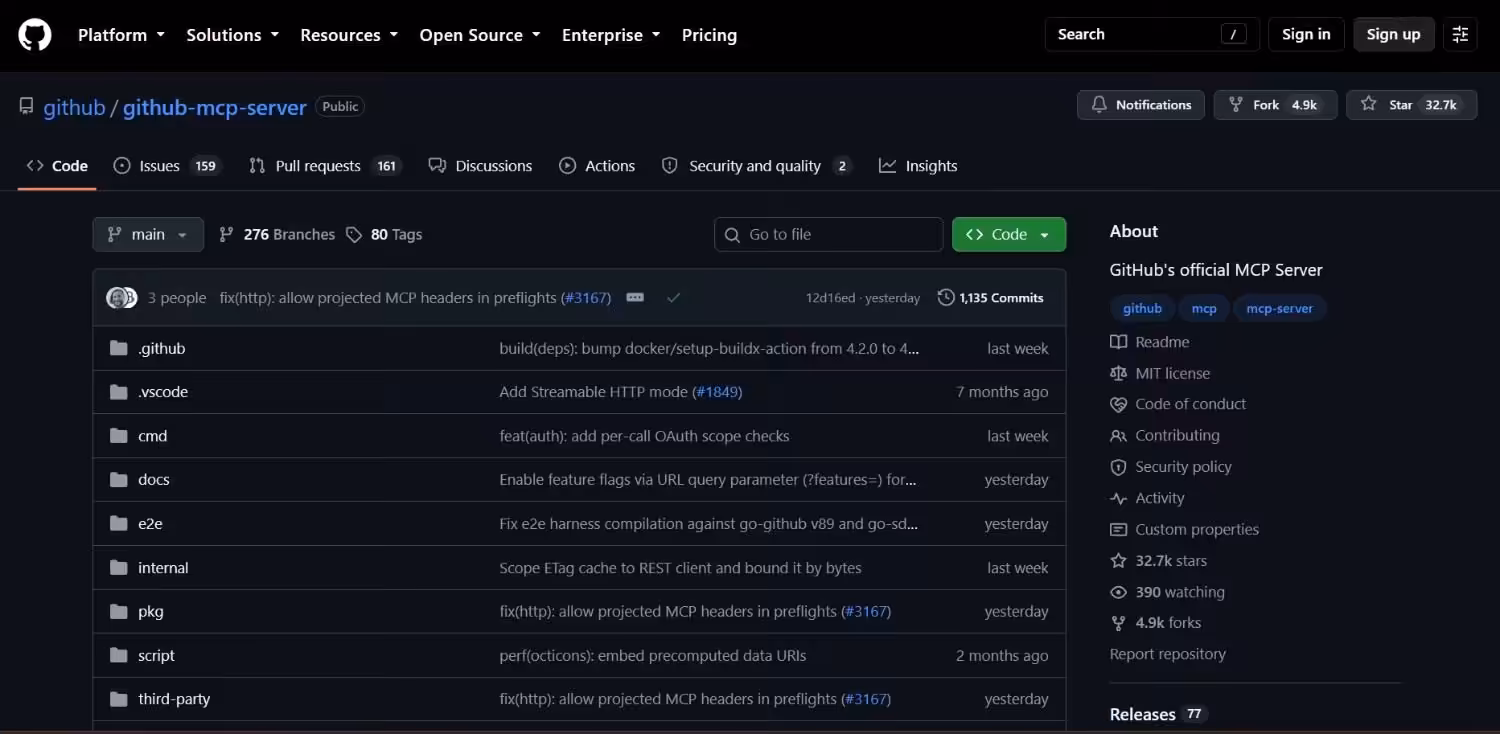Open the Releases 77 heading link

[x=1157, y=714]
